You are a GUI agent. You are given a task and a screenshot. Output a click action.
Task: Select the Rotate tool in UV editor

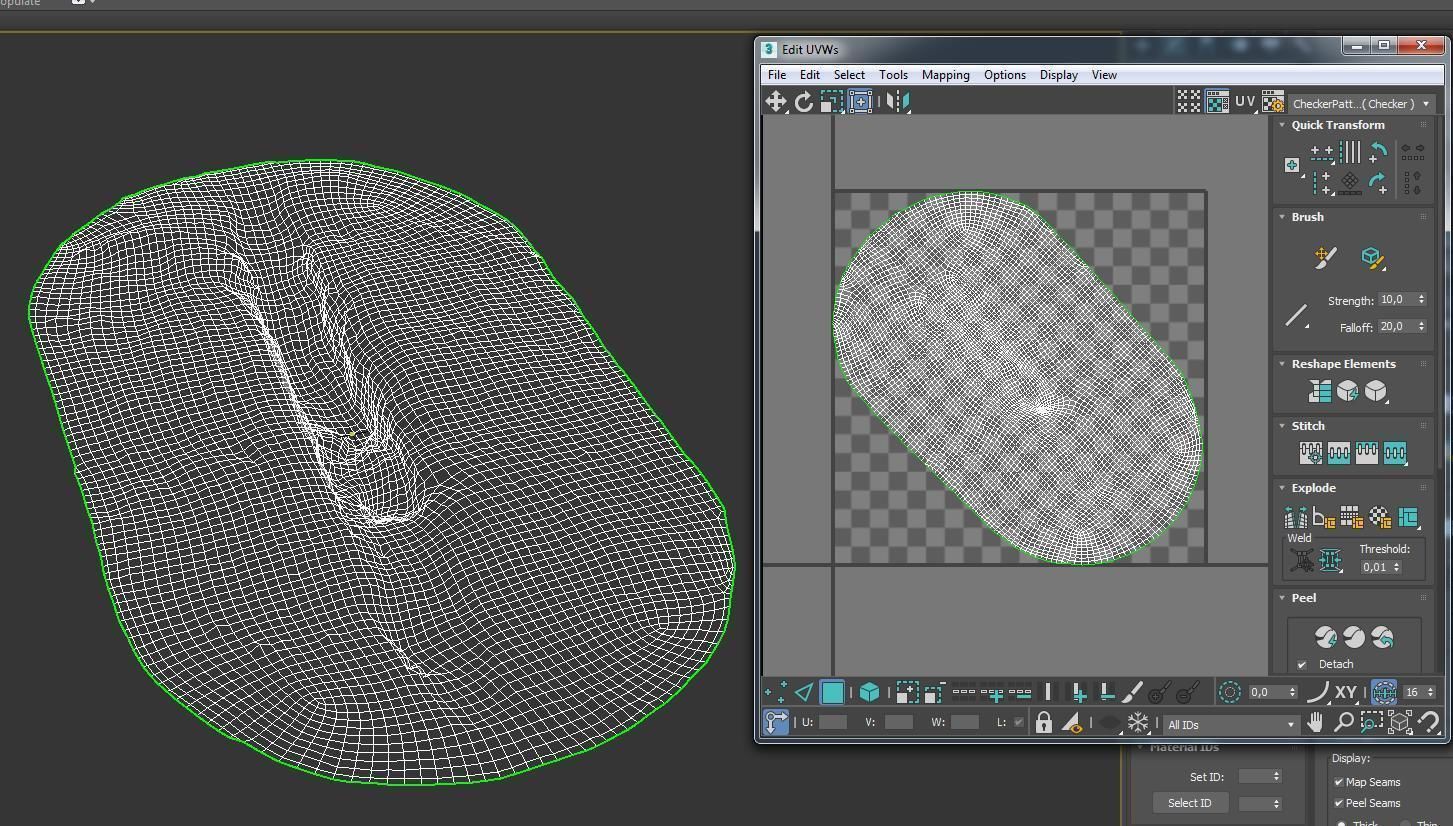[803, 101]
